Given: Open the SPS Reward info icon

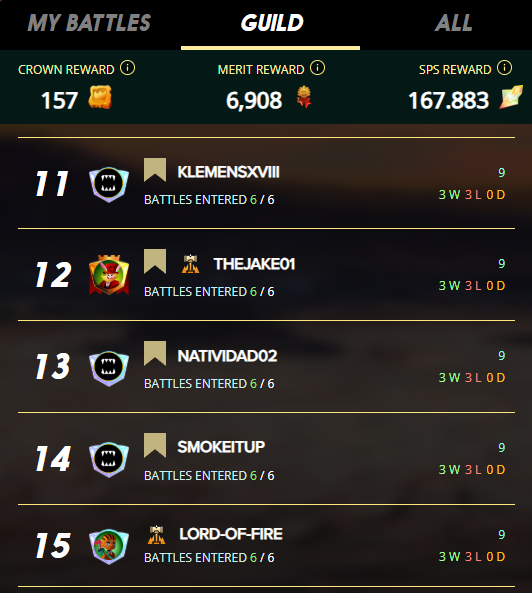Looking at the screenshot, I should tap(504, 68).
